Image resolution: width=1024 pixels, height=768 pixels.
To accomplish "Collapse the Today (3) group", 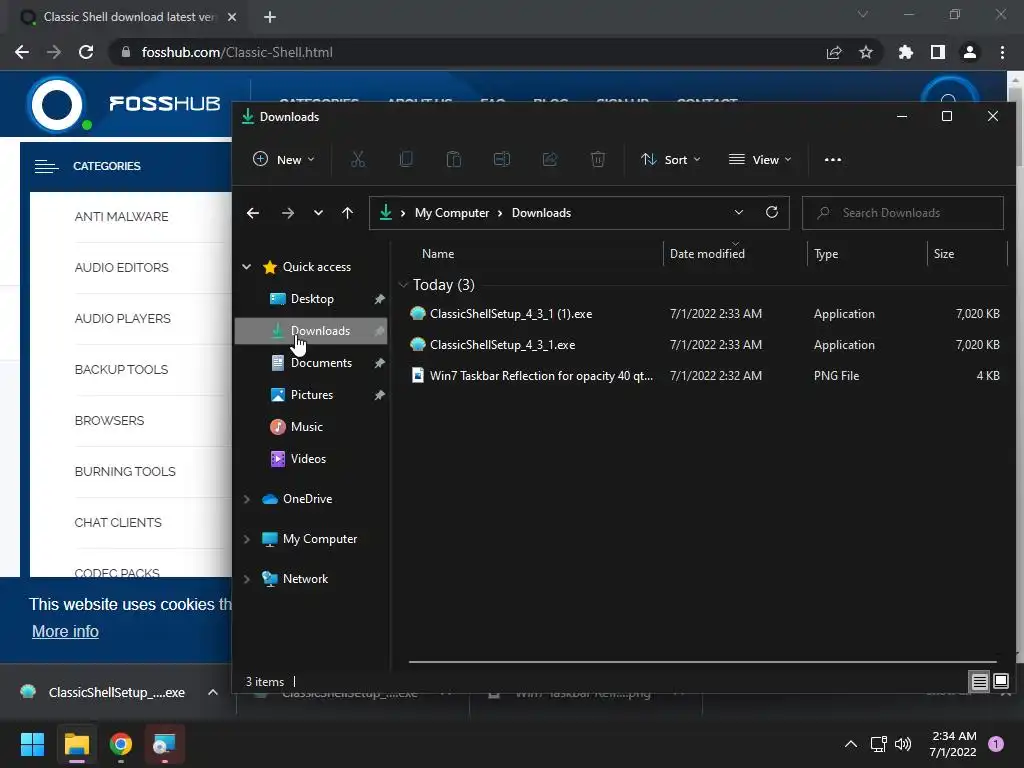I will pyautogui.click(x=403, y=285).
